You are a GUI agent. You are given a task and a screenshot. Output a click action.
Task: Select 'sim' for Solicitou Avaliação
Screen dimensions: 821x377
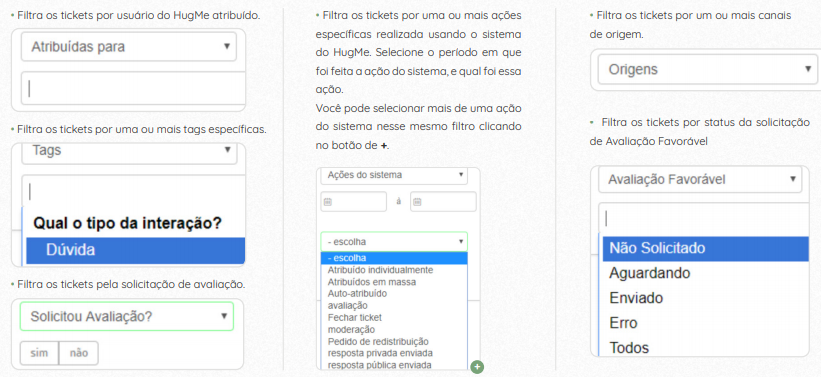coord(39,353)
